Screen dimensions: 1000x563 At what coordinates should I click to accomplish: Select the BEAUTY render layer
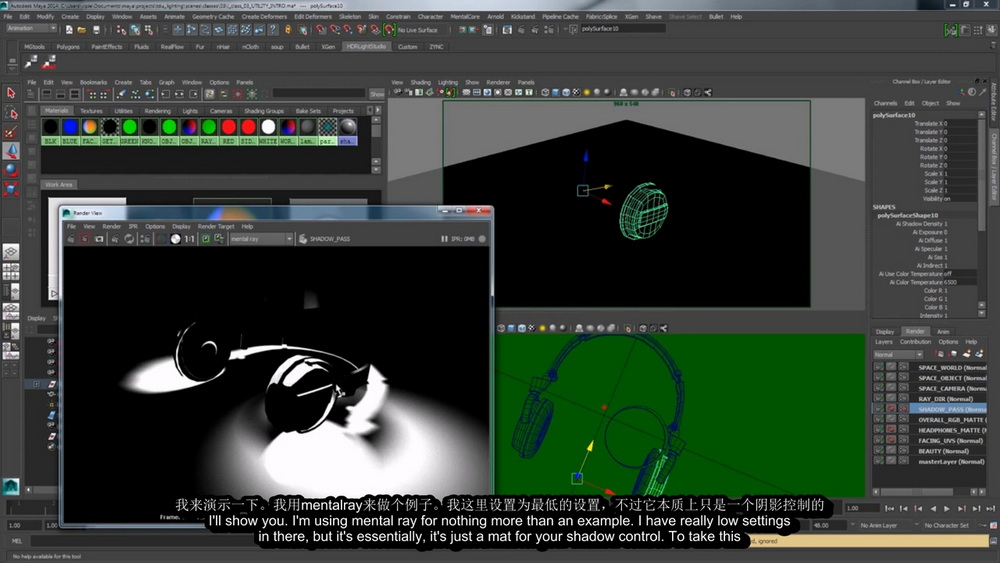tap(943, 451)
